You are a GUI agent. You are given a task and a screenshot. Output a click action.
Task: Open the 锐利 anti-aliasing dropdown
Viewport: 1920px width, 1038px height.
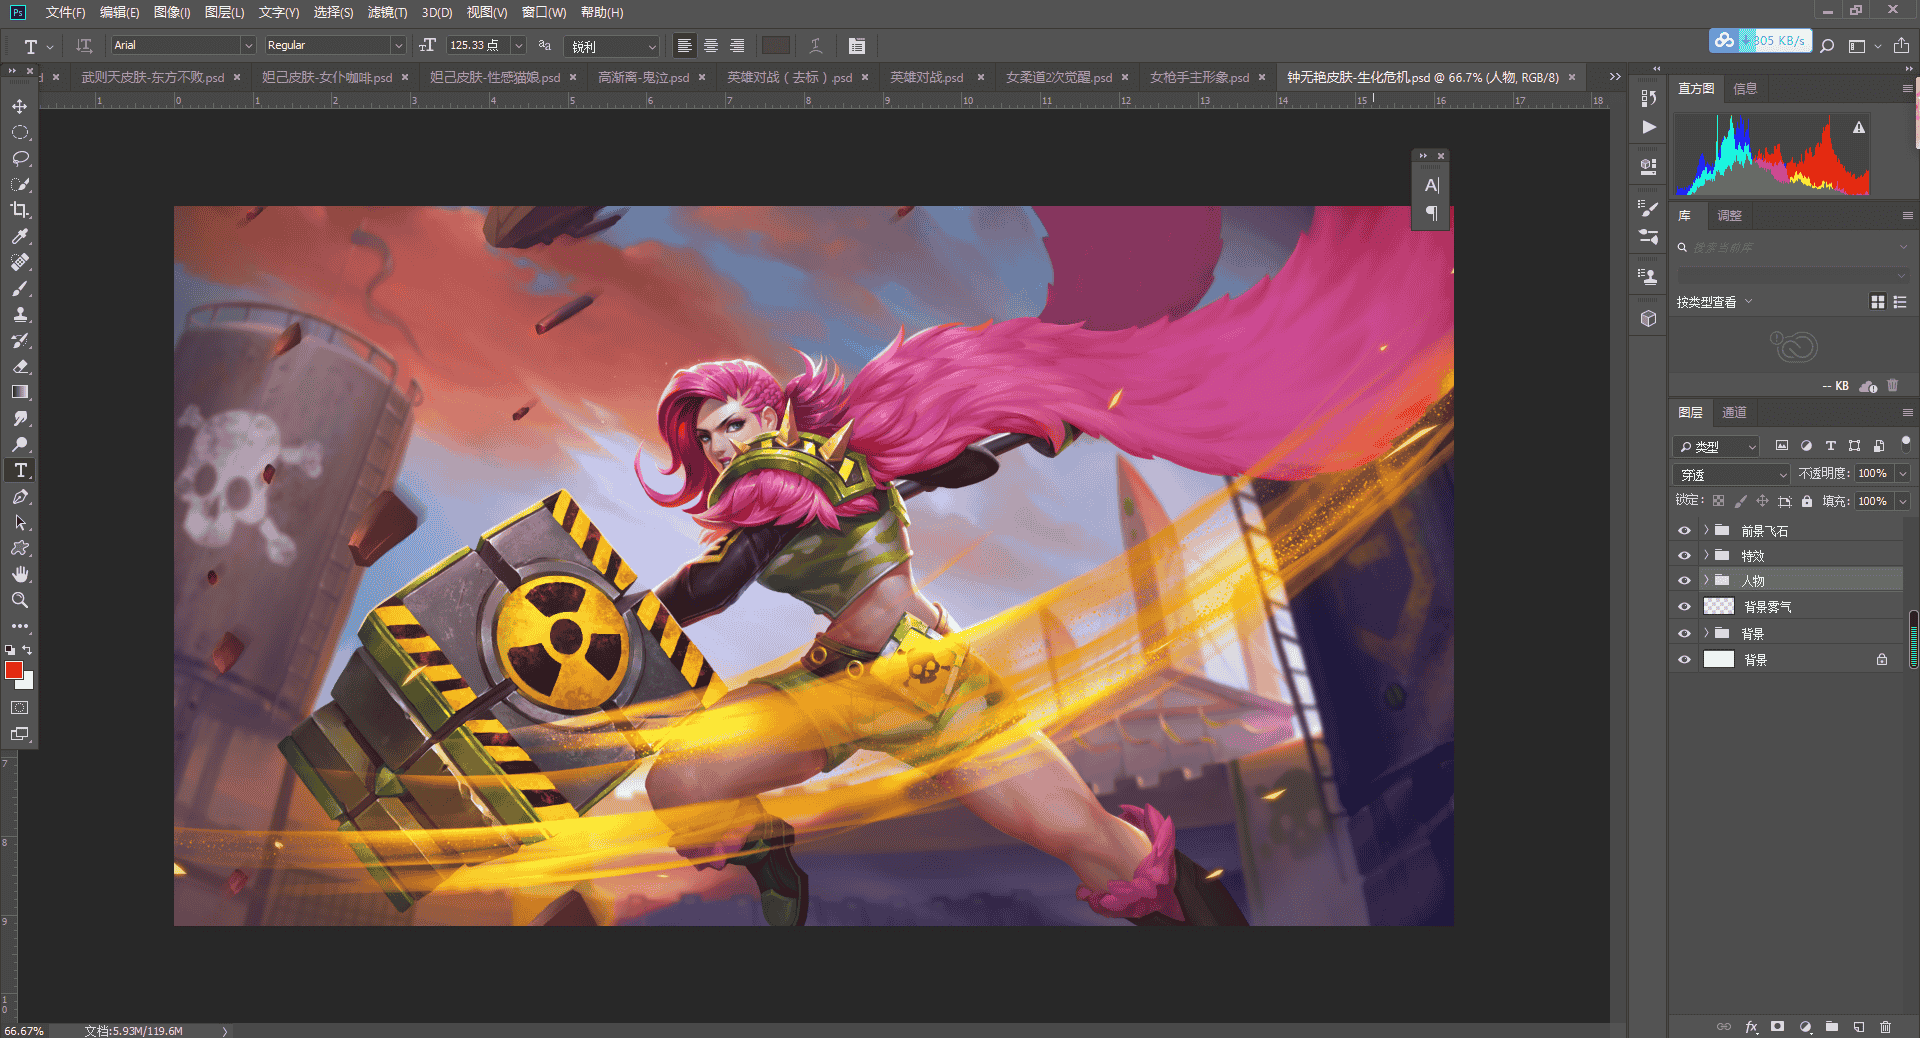(614, 46)
